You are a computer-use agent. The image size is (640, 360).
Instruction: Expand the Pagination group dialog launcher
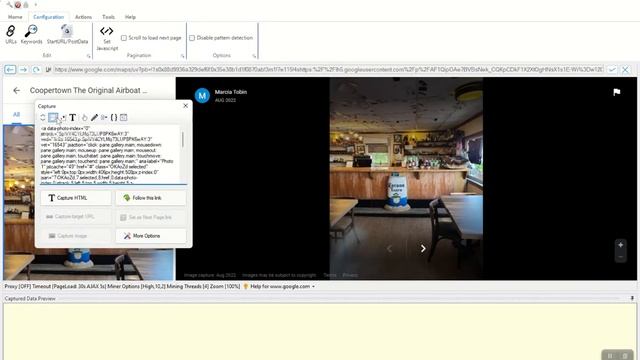[182, 56]
